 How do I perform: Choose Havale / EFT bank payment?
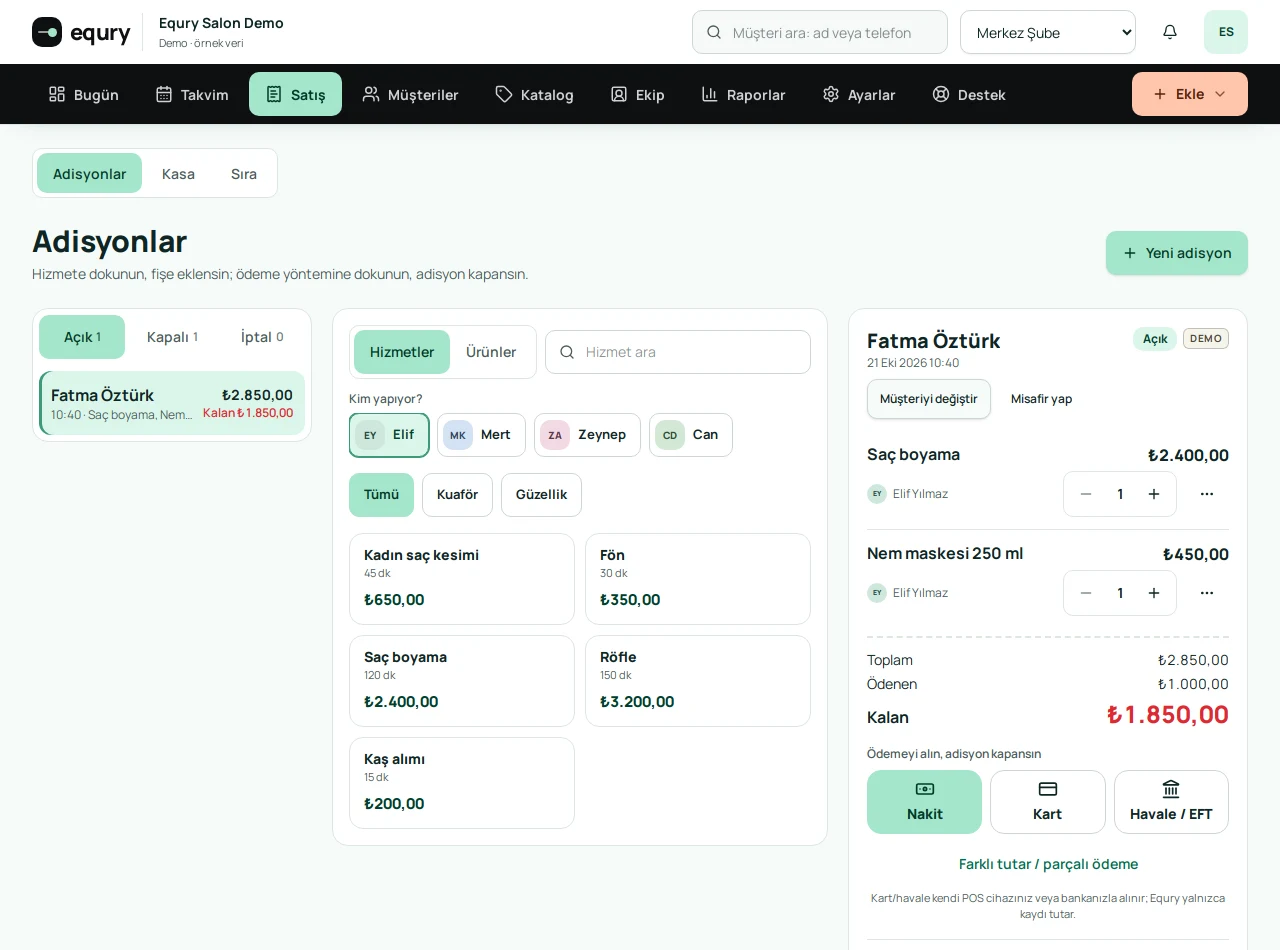1171,802
